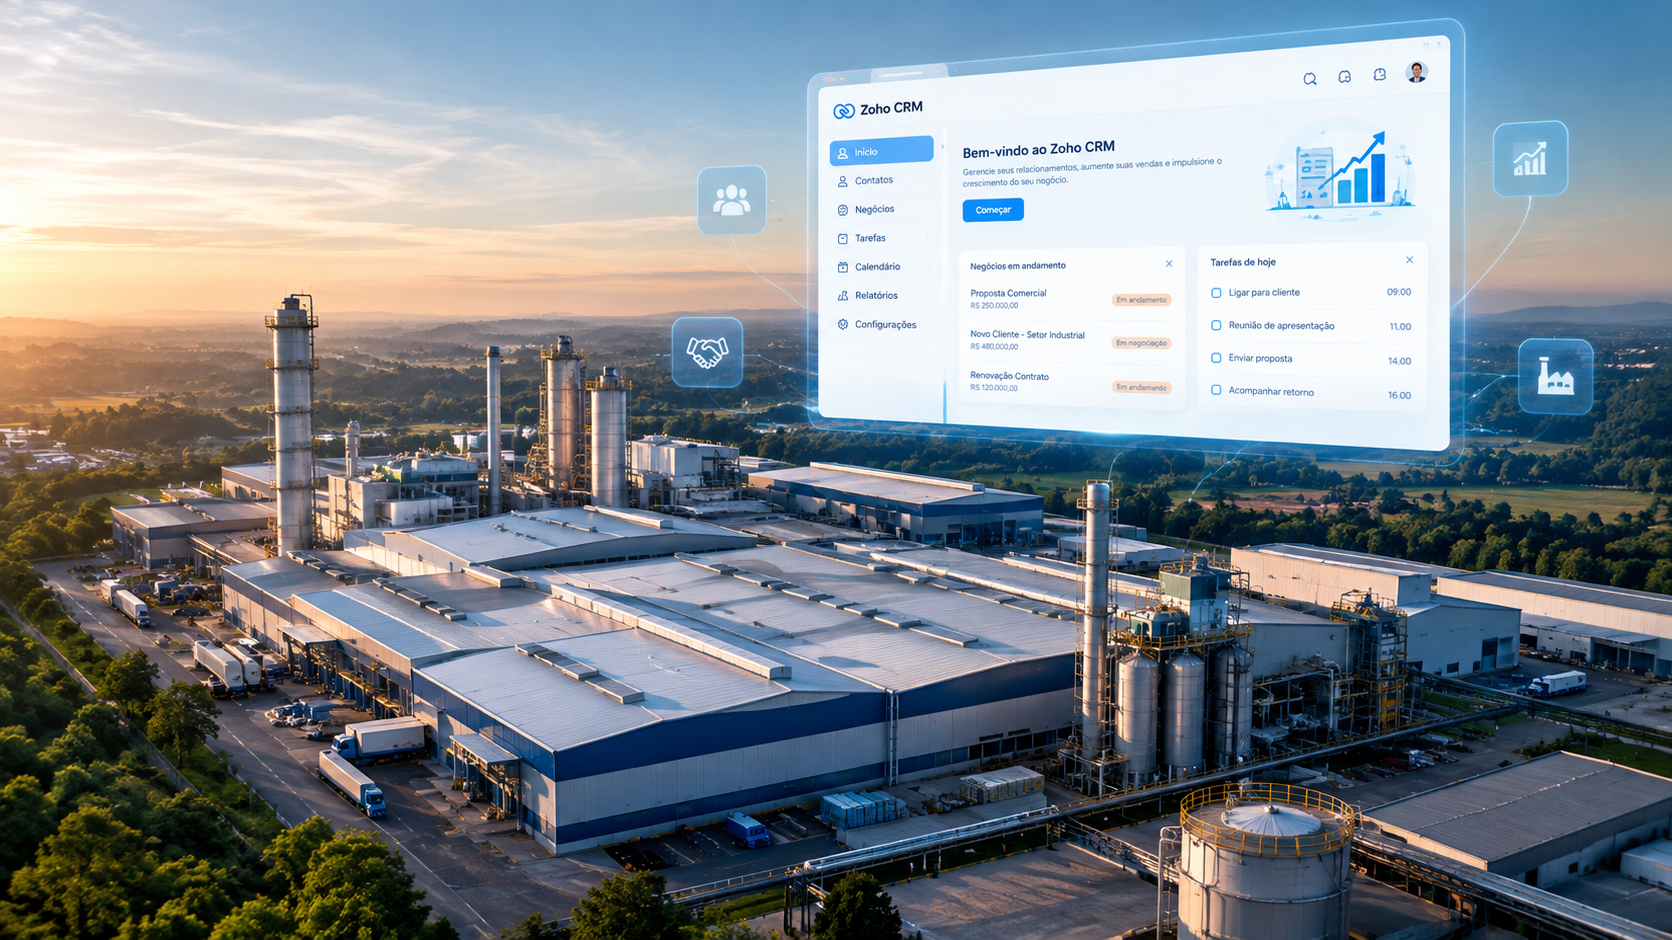Check the Reunião de apresentação task
Viewport: 1672px width, 940px height.
(x=1216, y=326)
